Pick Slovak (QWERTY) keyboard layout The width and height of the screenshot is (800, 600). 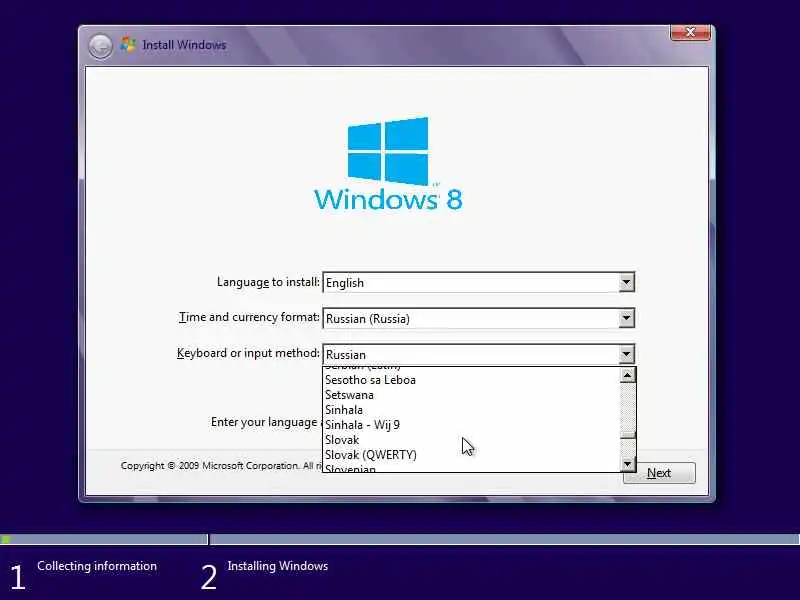[471, 455]
